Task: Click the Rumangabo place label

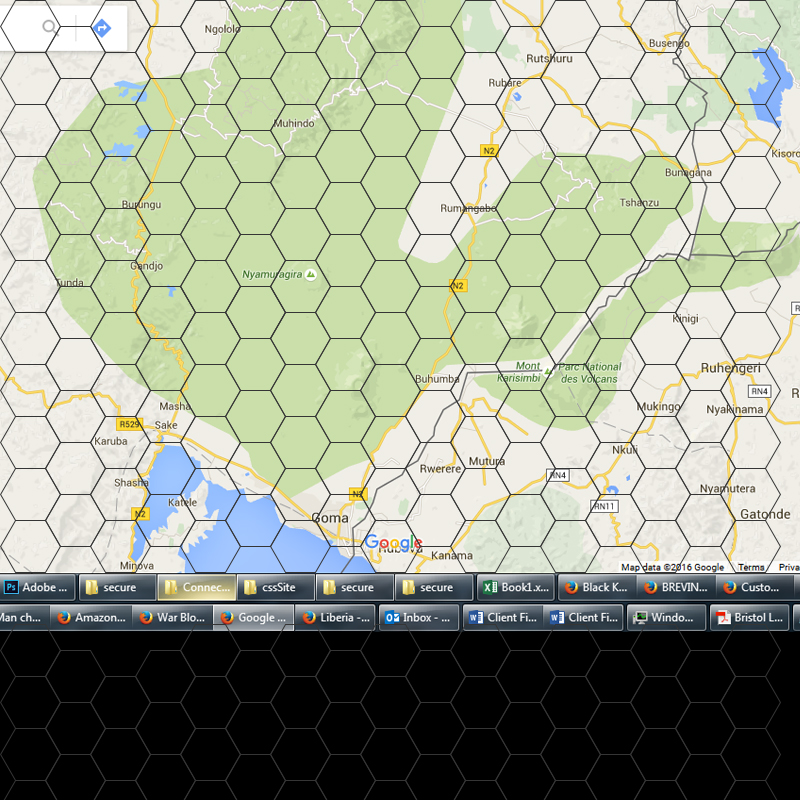Action: click(468, 208)
